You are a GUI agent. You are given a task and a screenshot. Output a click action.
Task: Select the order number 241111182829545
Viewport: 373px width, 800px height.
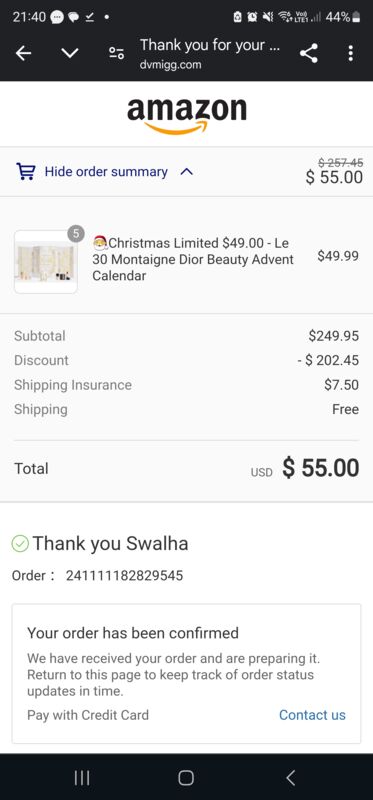click(x=125, y=576)
